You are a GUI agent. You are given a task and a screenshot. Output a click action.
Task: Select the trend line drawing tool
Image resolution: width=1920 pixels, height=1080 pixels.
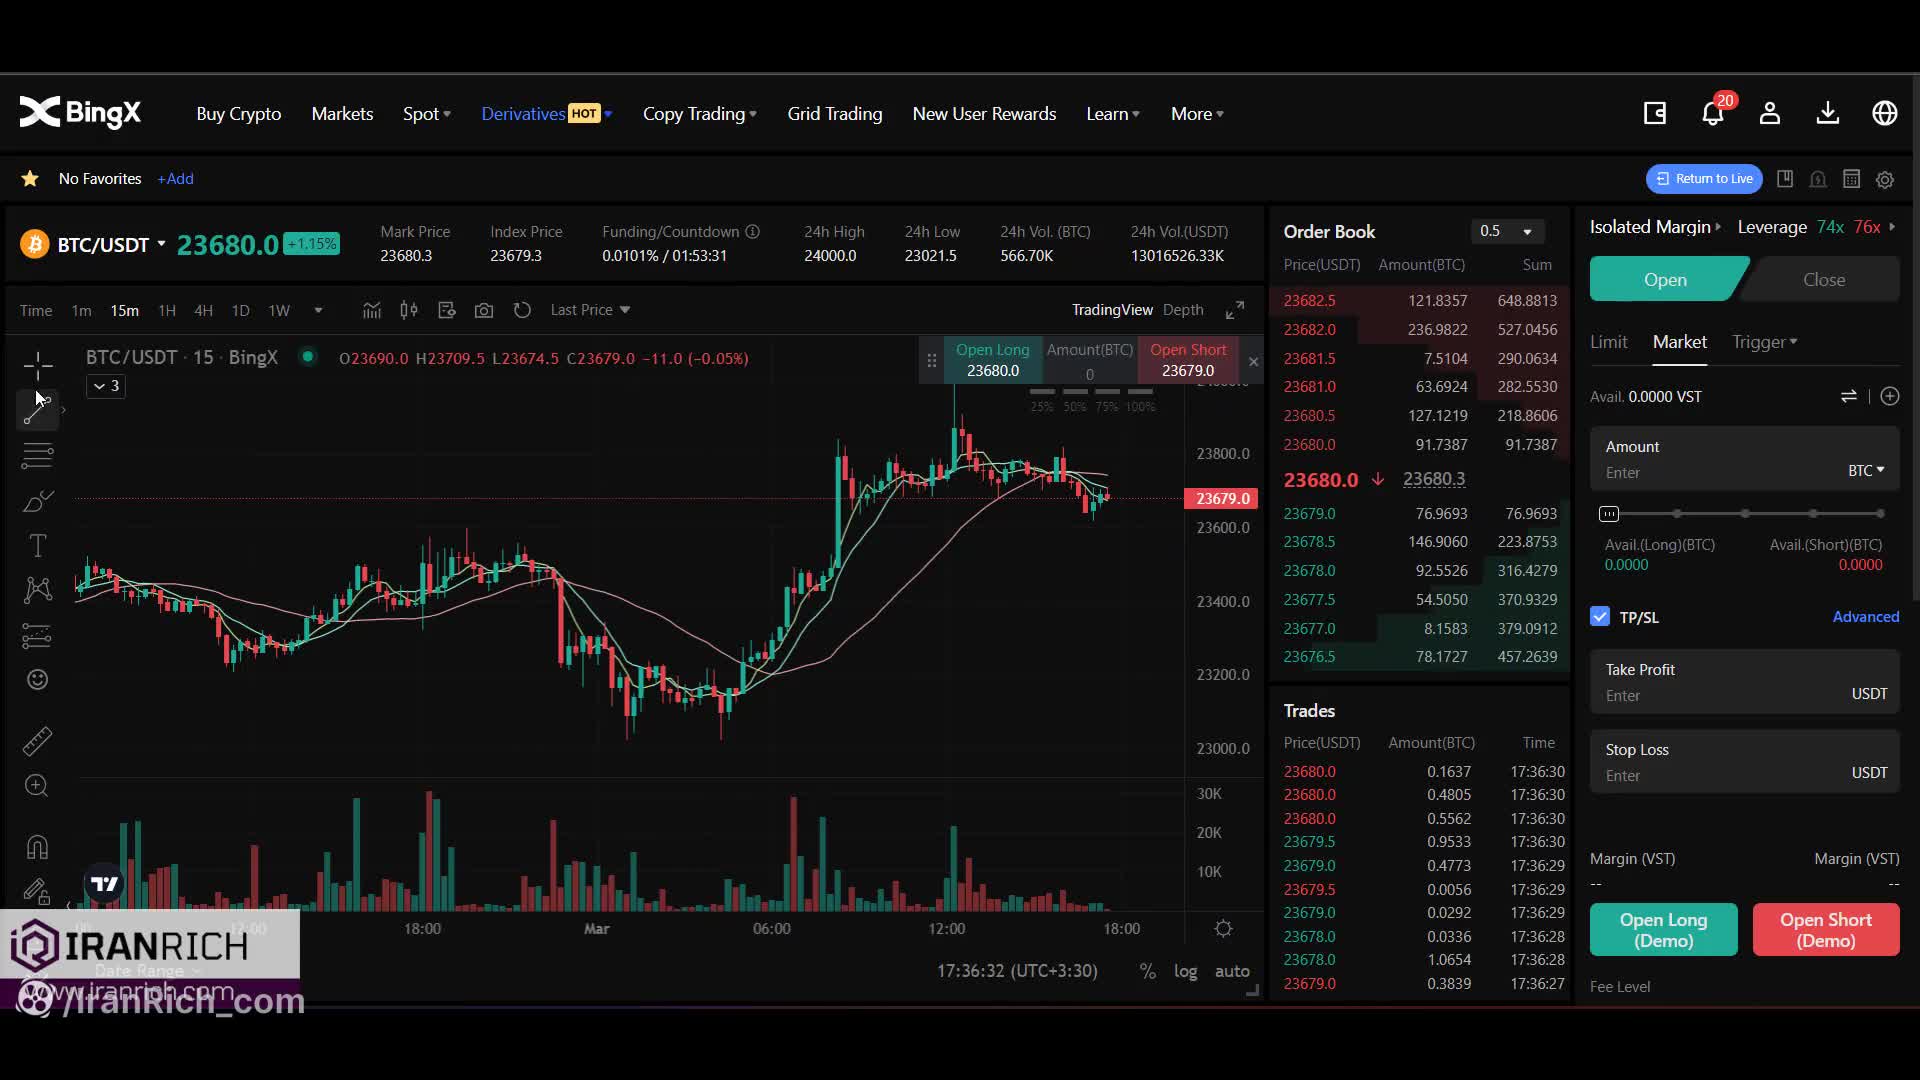(x=37, y=410)
